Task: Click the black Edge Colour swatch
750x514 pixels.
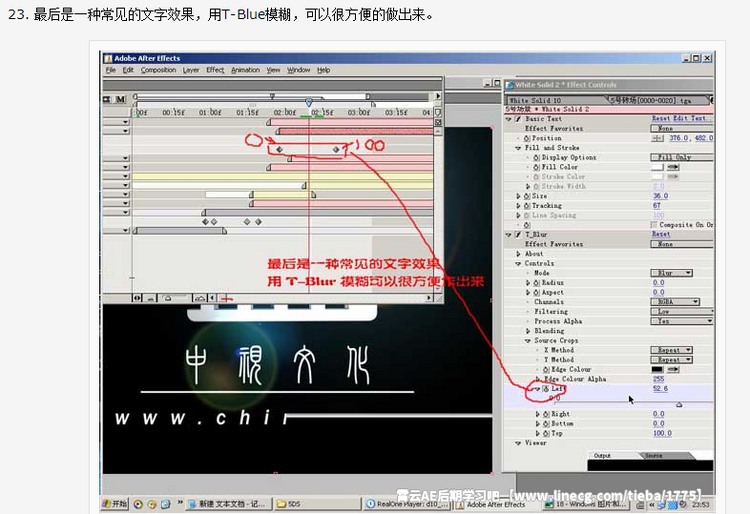Action: [x=658, y=369]
